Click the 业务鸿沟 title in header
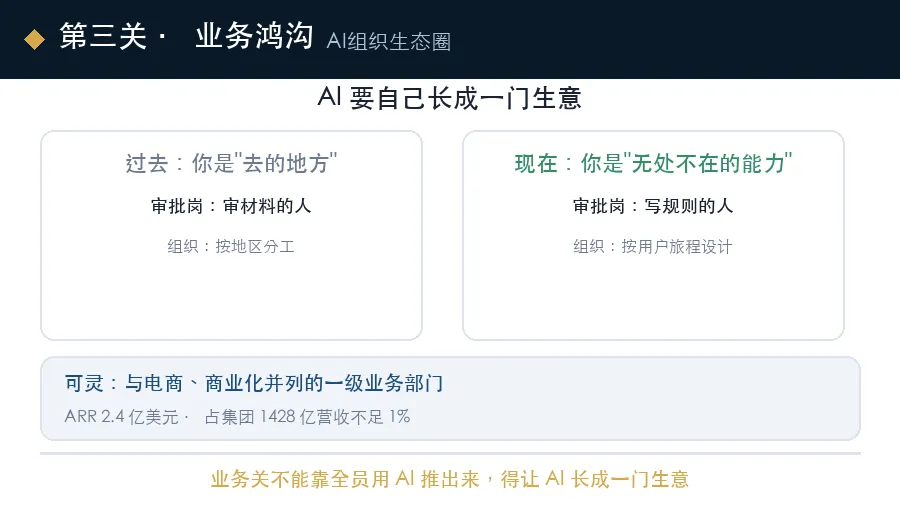 click(254, 36)
